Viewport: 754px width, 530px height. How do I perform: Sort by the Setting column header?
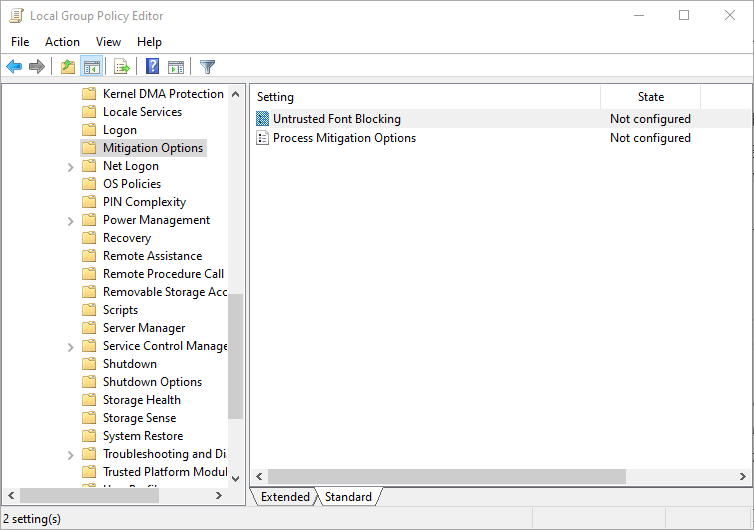pyautogui.click(x=426, y=97)
